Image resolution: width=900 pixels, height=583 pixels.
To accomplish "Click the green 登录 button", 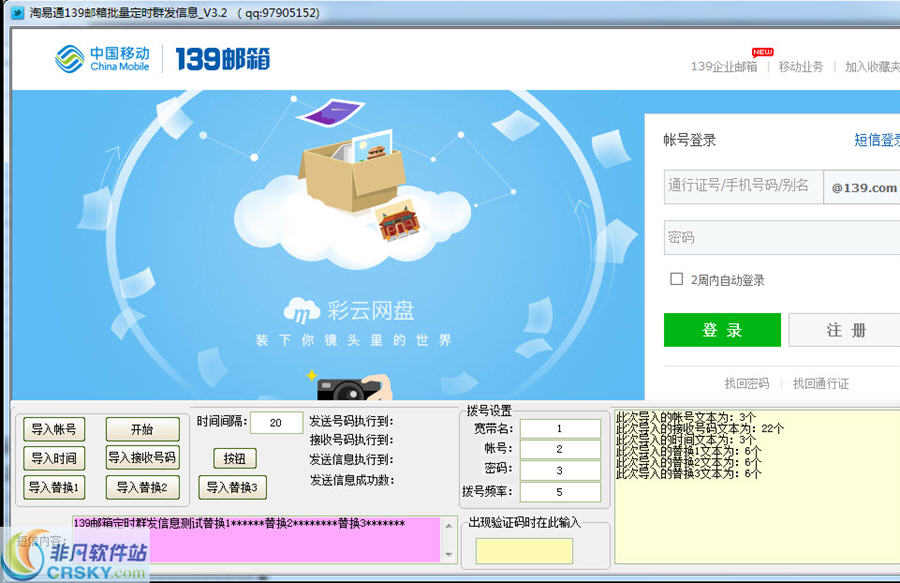I will [722, 330].
